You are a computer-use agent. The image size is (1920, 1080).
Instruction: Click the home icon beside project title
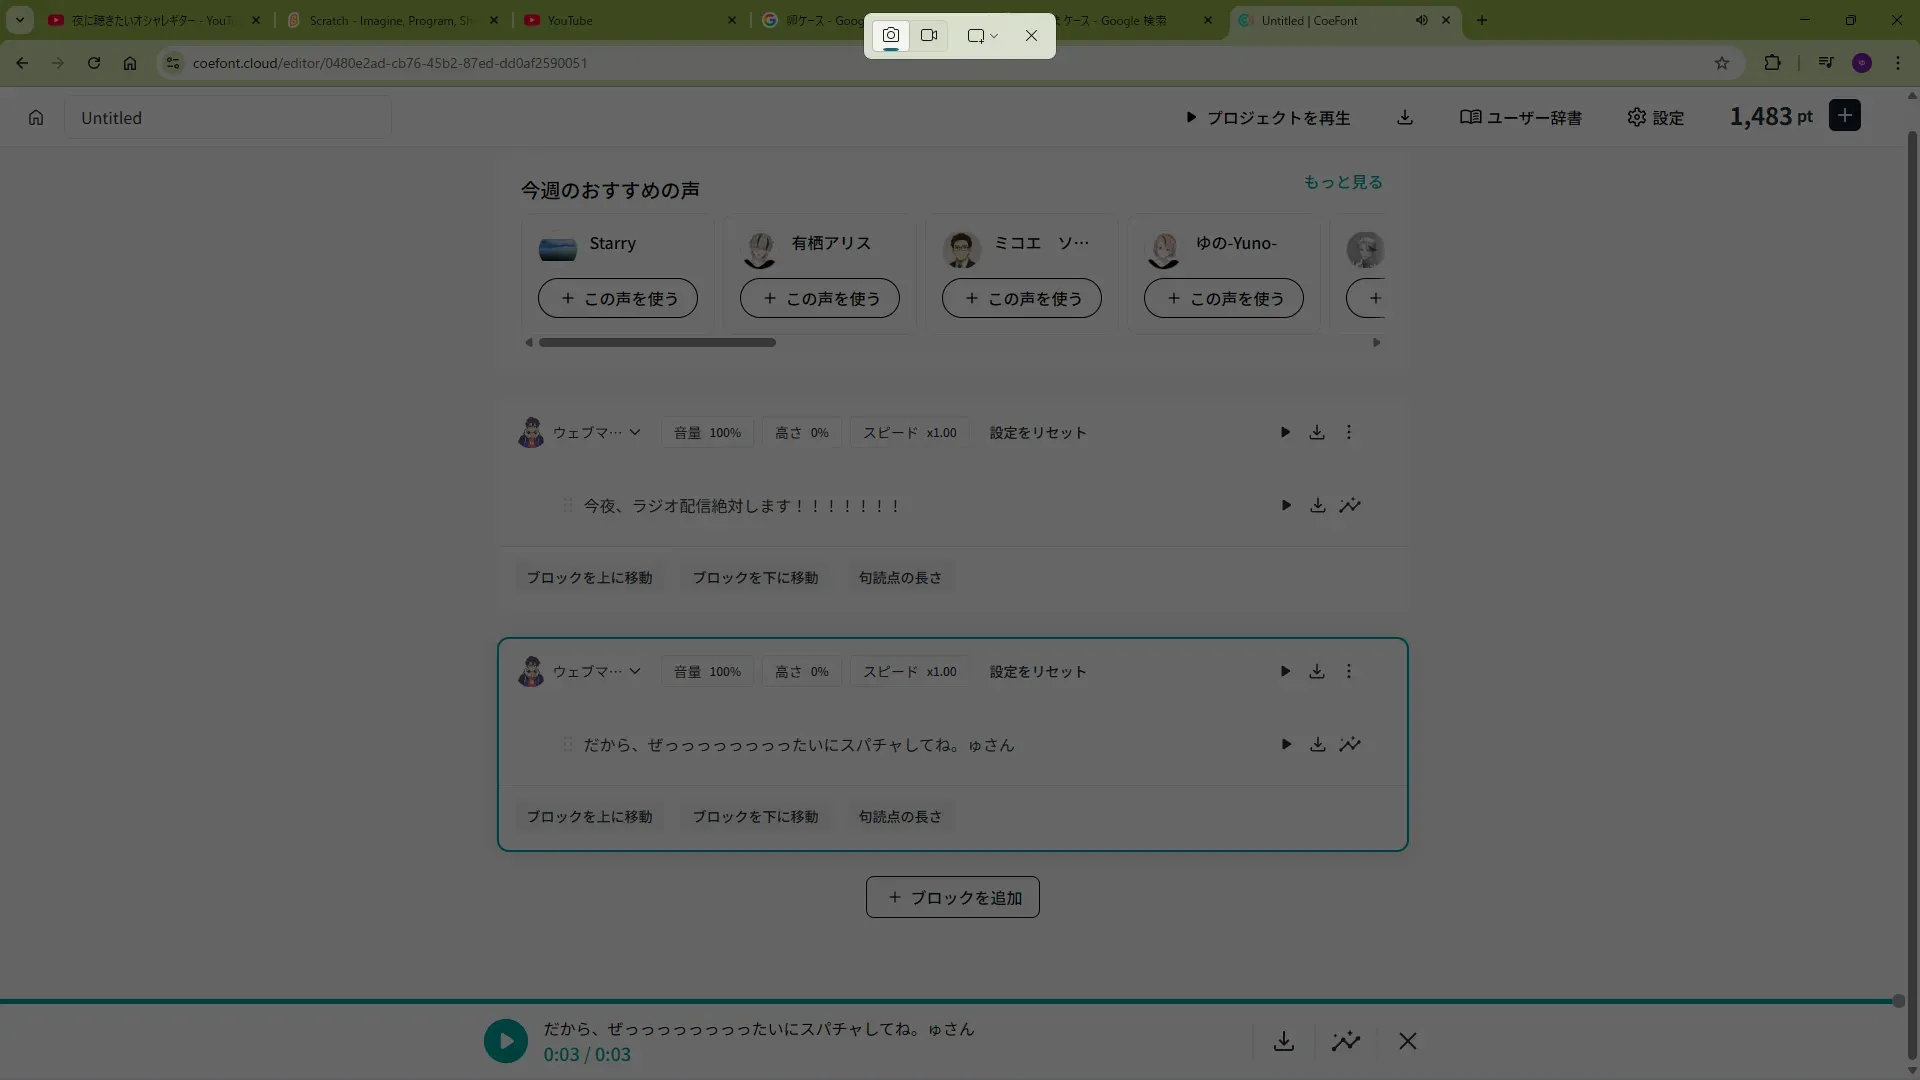(x=36, y=118)
